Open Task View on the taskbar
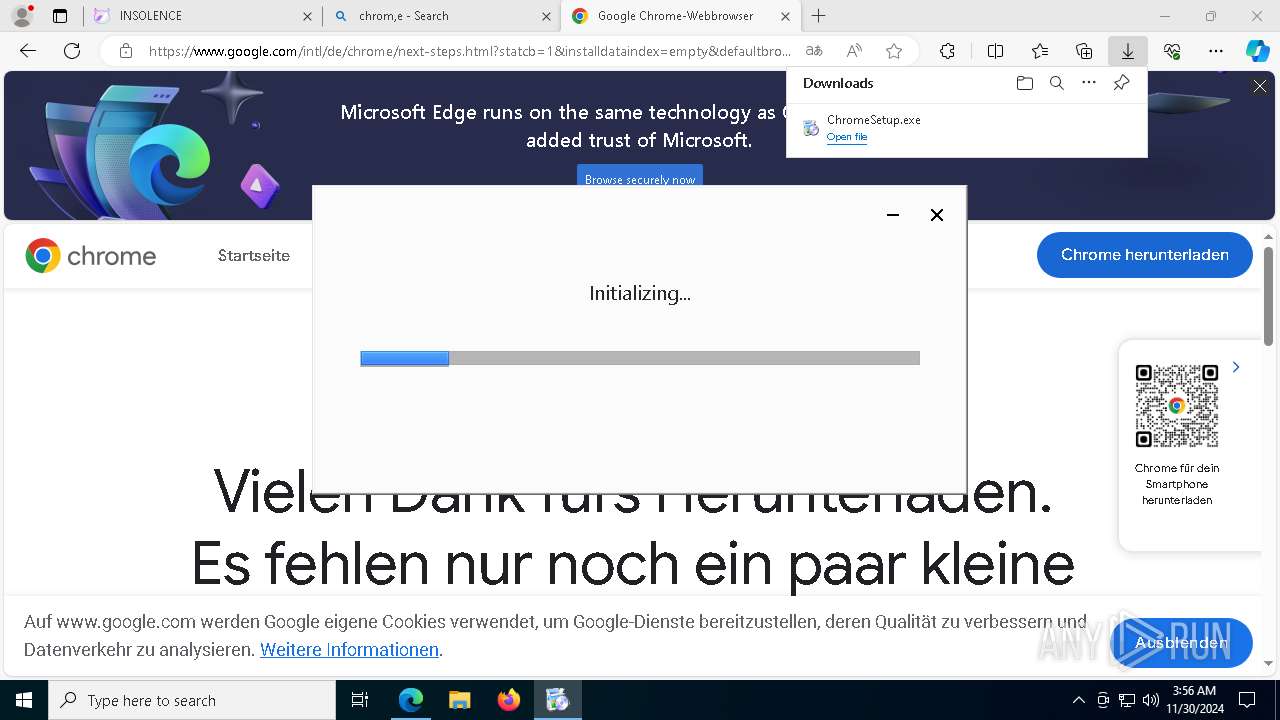This screenshot has height=720, width=1280. coord(360,700)
